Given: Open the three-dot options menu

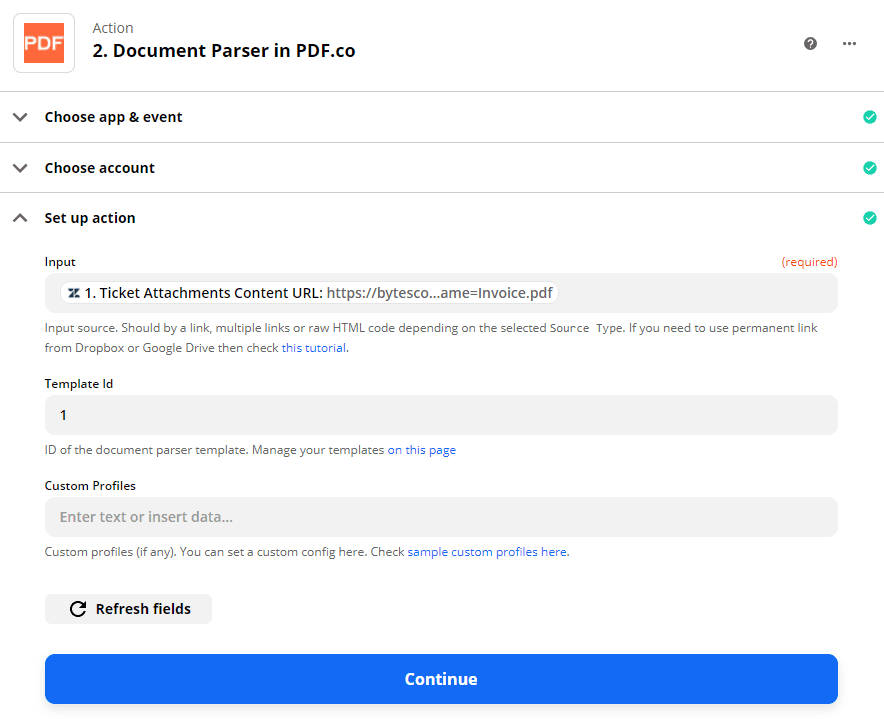Looking at the screenshot, I should pyautogui.click(x=849, y=44).
